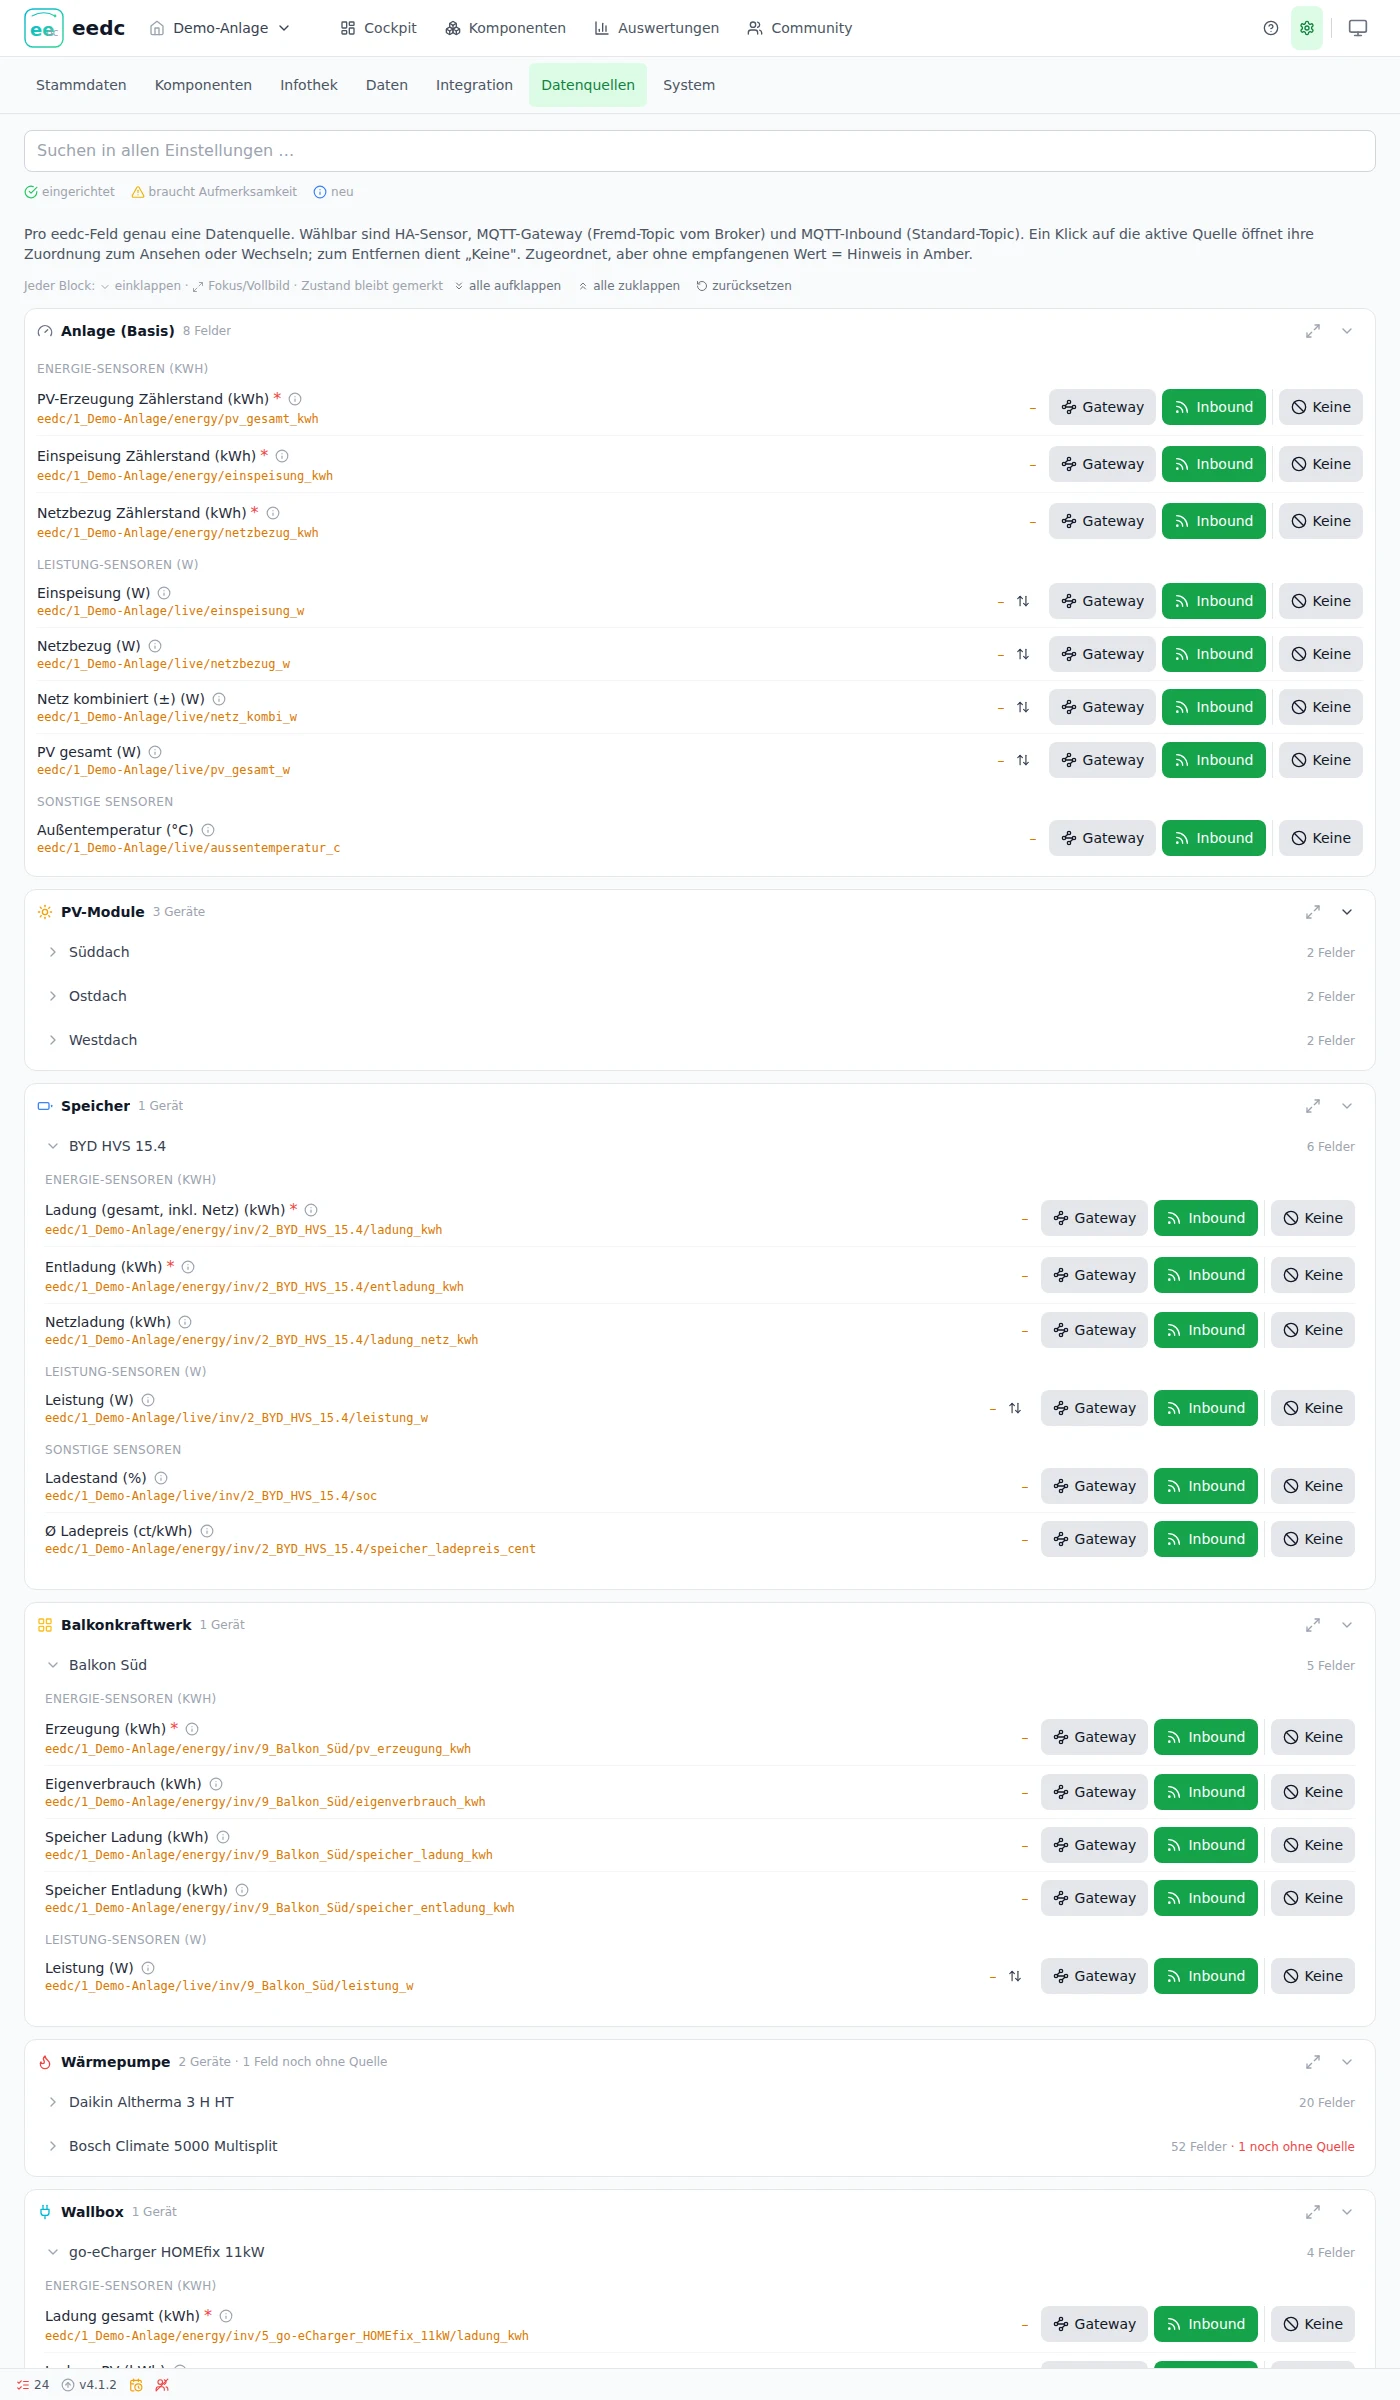This screenshot has height=2400, width=1400.
Task: Set Keine for Ø Ladepreis (ct/kWh)
Action: pos(1313,1539)
